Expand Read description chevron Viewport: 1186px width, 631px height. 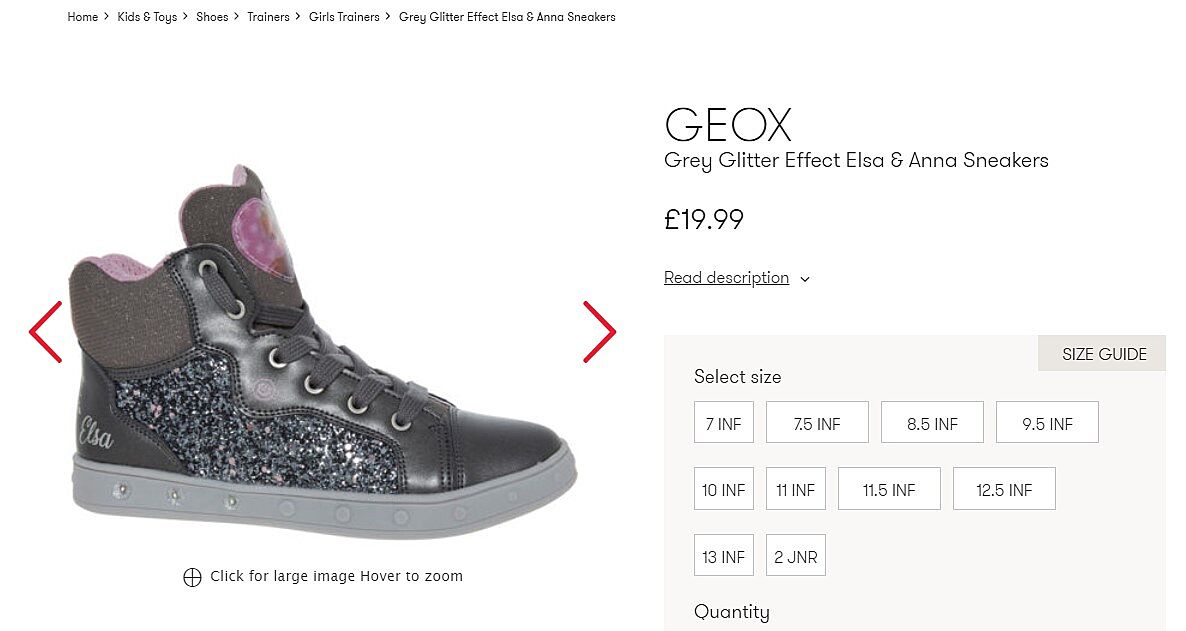coord(805,279)
